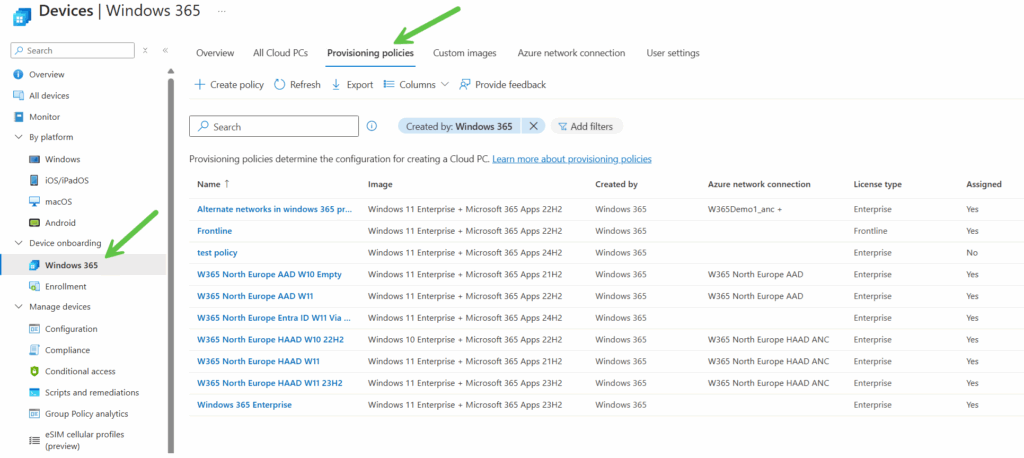Click the policies Search box
This screenshot has height=458, width=1024.
pos(274,126)
